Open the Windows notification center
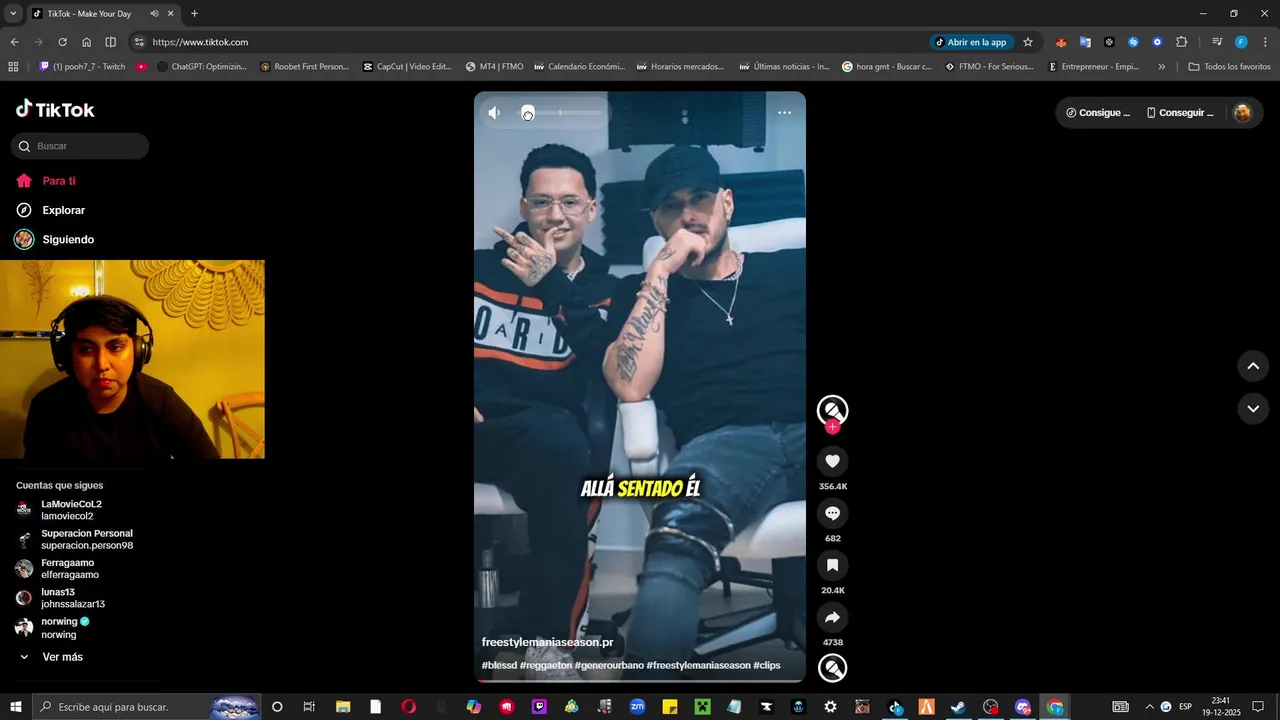Viewport: 1280px width, 720px height. click(1258, 707)
